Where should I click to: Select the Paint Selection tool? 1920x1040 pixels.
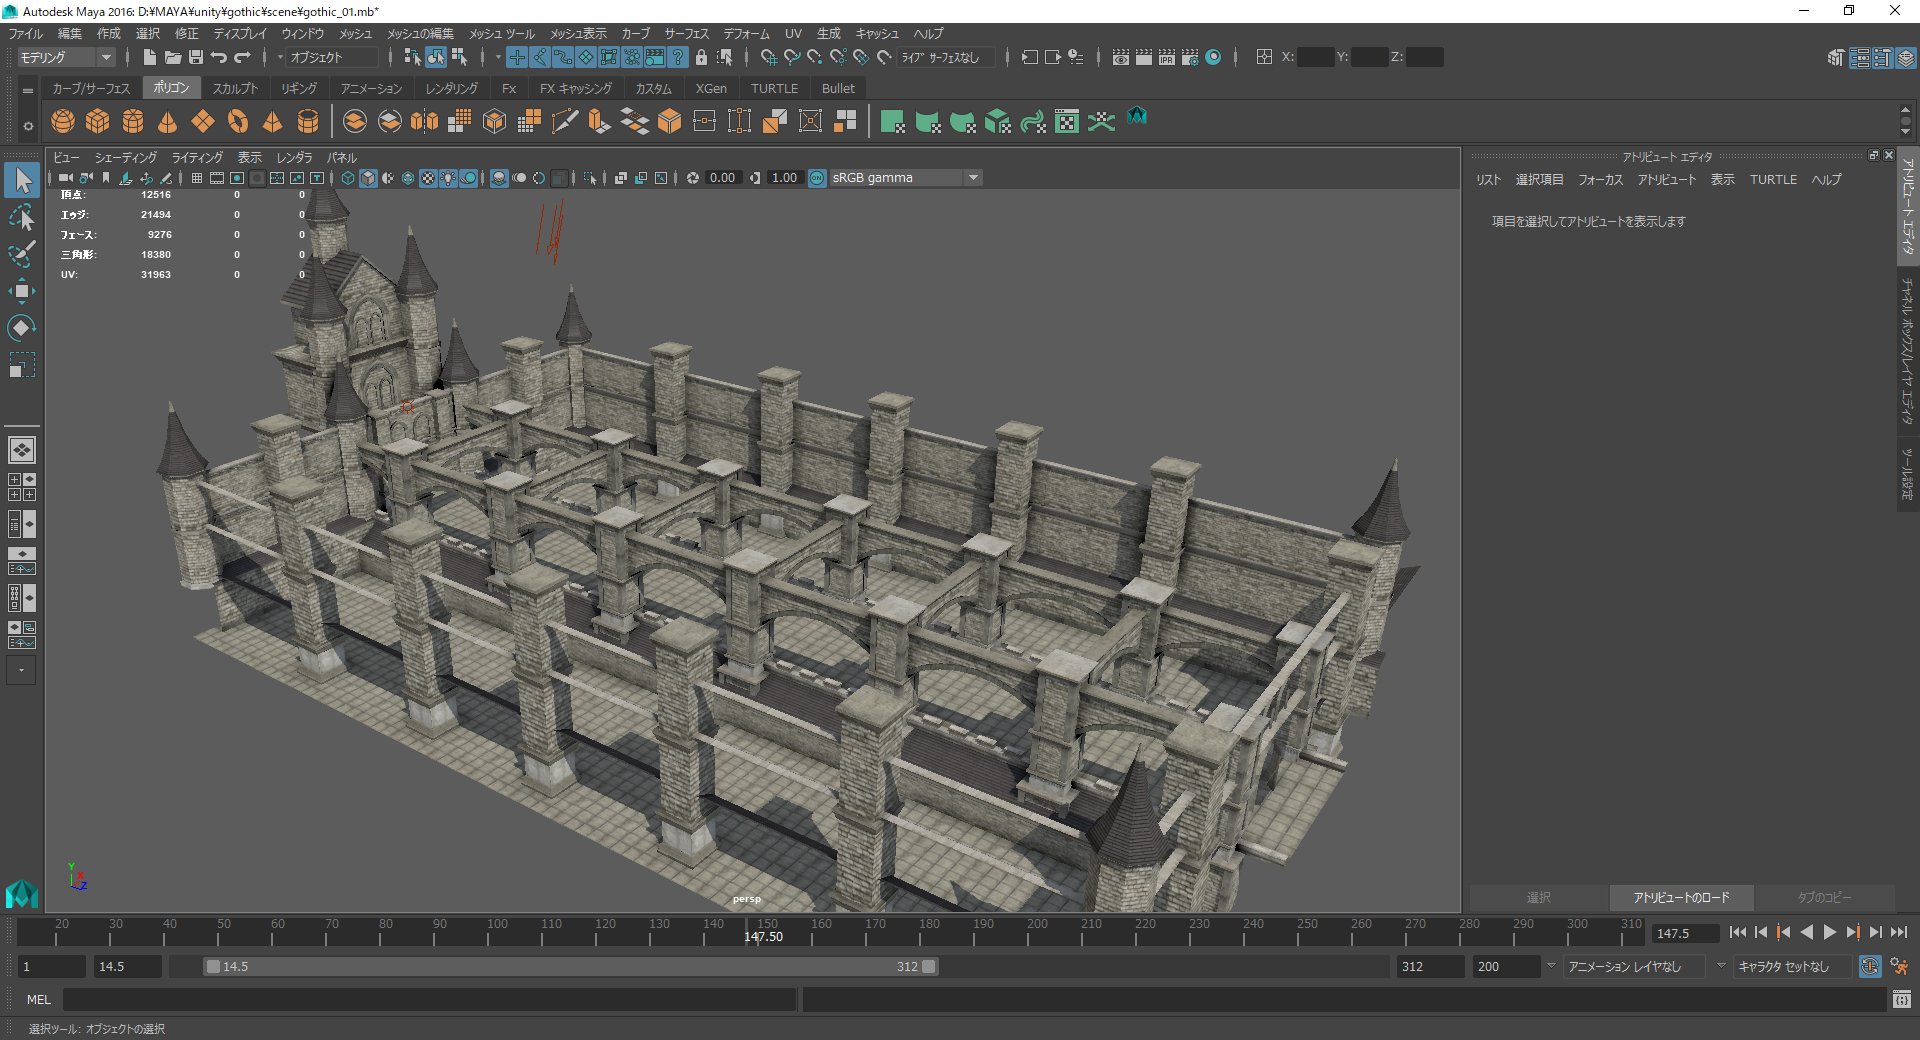[21, 254]
